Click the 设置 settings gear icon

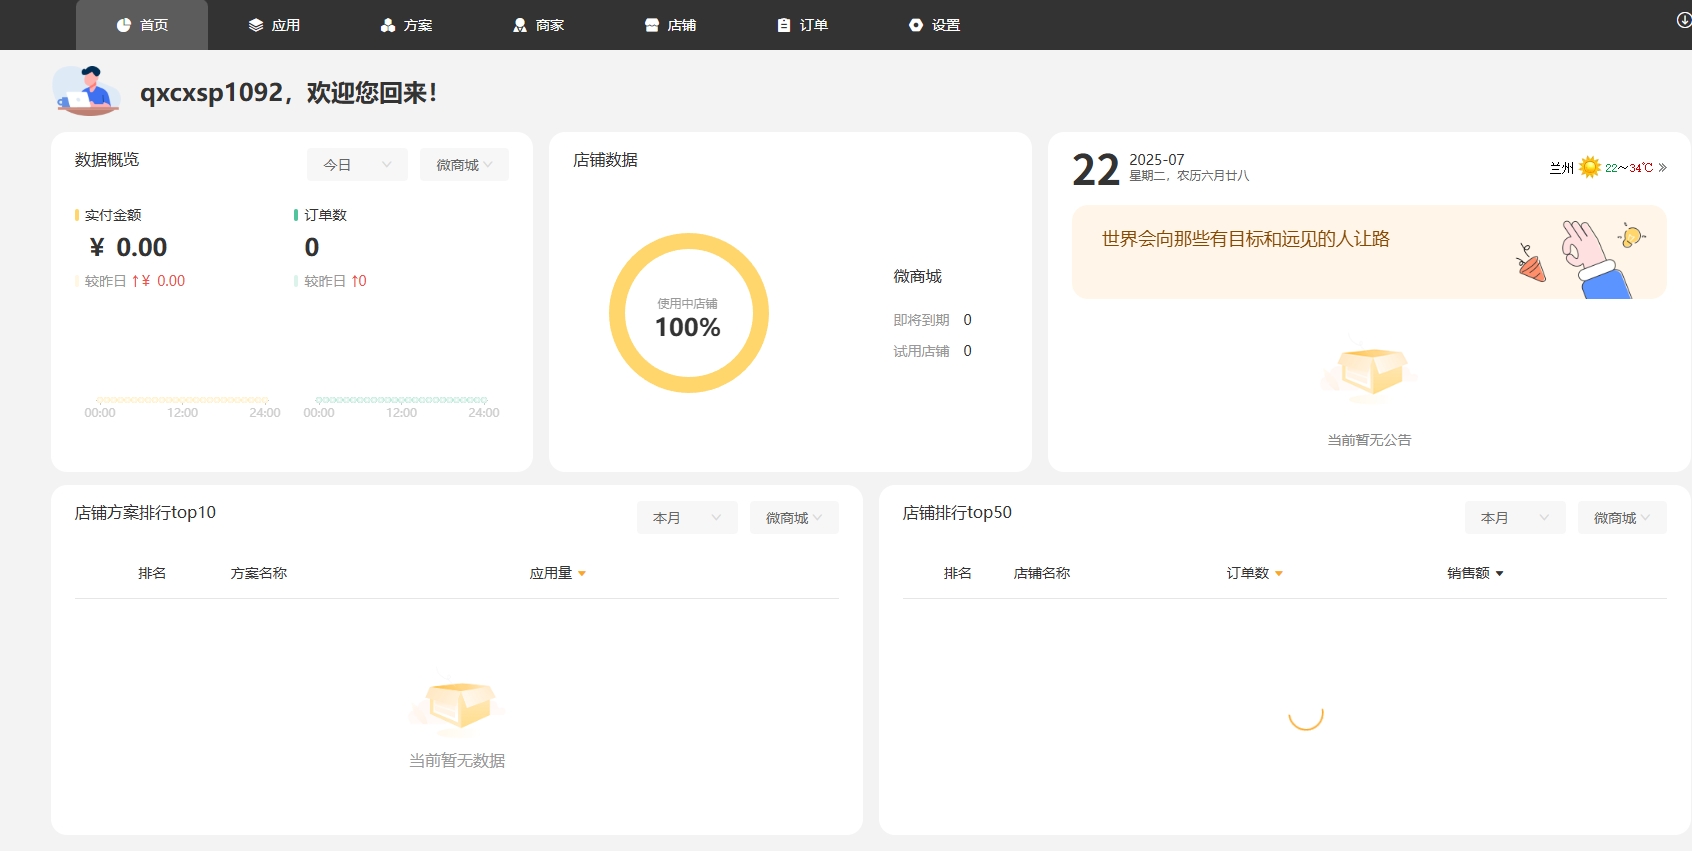pos(916,25)
